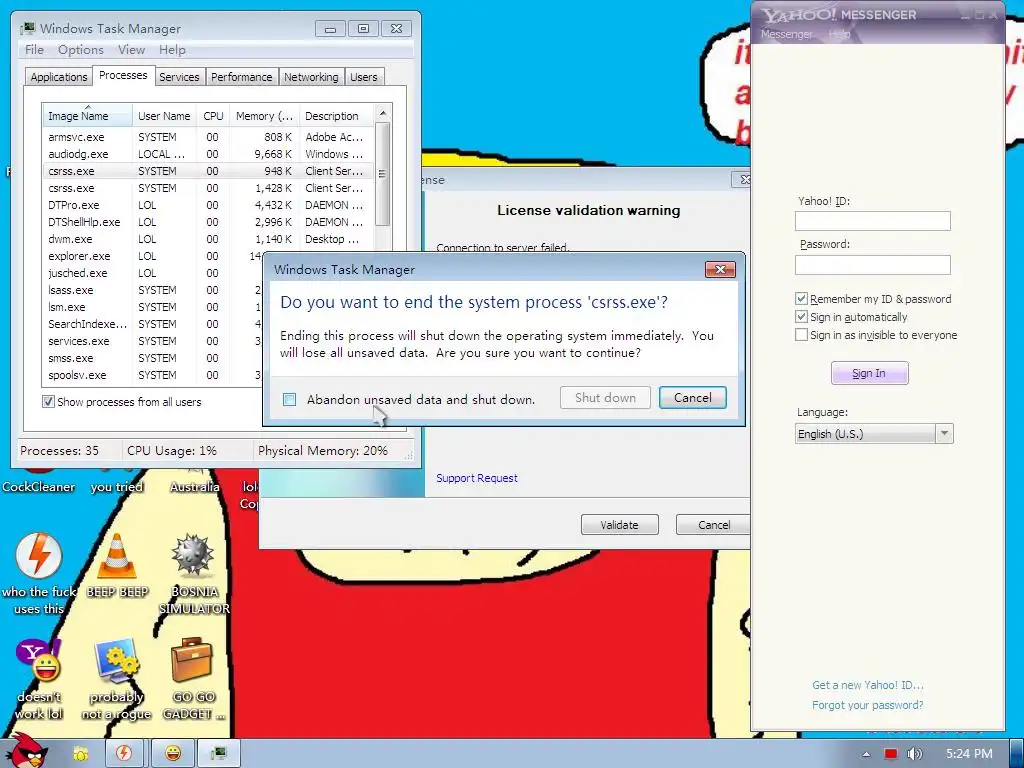This screenshot has width=1024, height=768.
Task: Click the orange lightning bolt taskbar button
Action: (x=123, y=753)
